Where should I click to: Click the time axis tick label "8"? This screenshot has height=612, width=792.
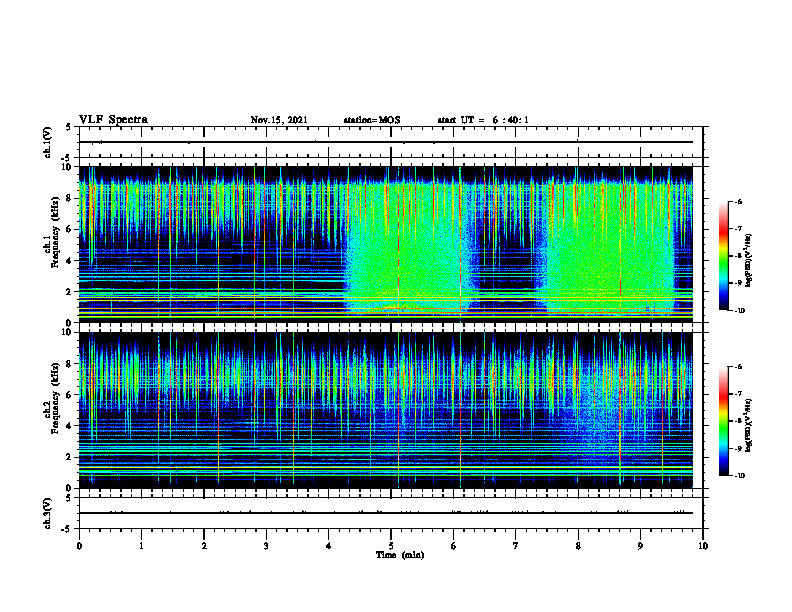(x=578, y=546)
